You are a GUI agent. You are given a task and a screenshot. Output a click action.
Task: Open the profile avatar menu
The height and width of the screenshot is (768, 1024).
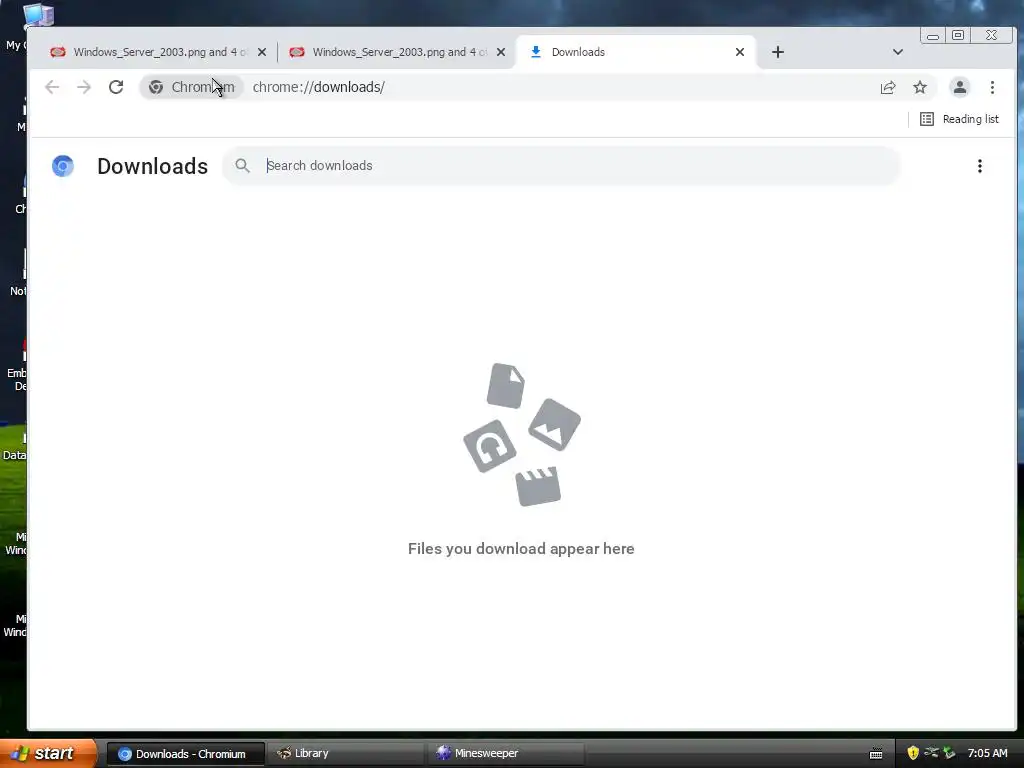(x=959, y=87)
